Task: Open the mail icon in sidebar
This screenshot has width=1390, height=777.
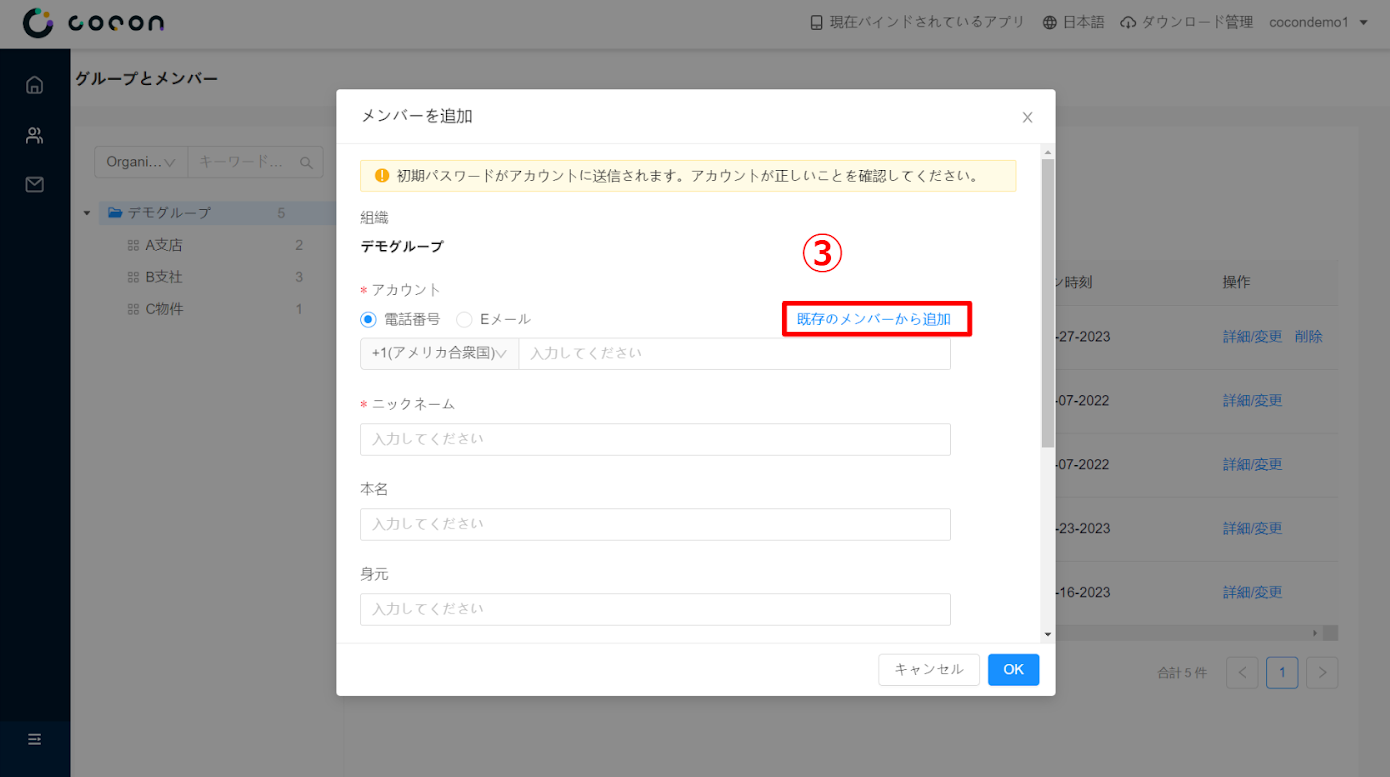Action: pyautogui.click(x=35, y=185)
